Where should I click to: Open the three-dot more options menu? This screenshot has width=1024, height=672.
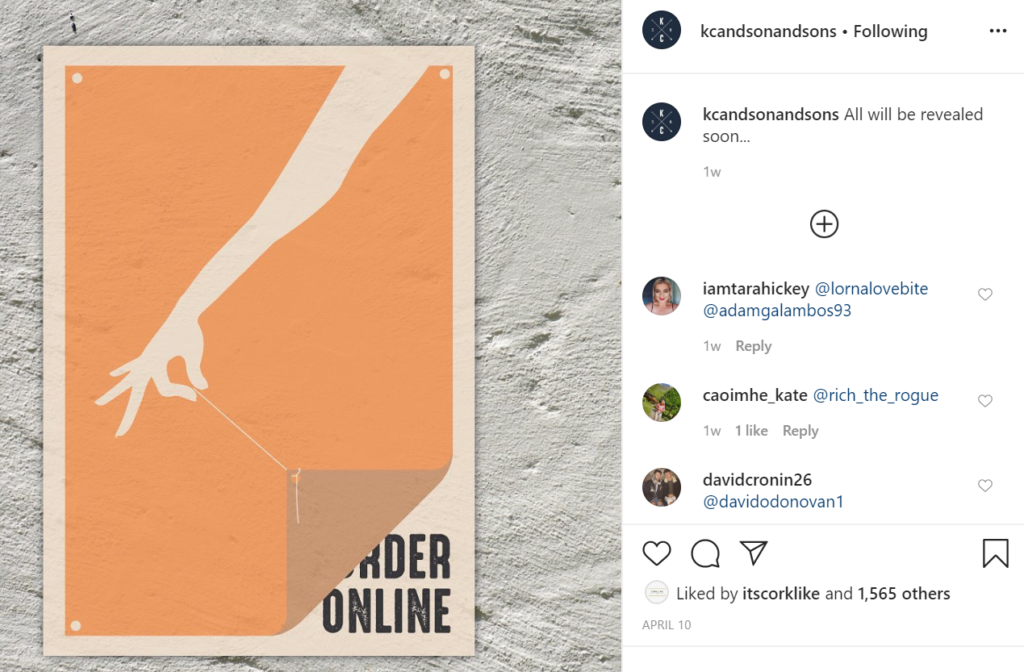point(998,31)
